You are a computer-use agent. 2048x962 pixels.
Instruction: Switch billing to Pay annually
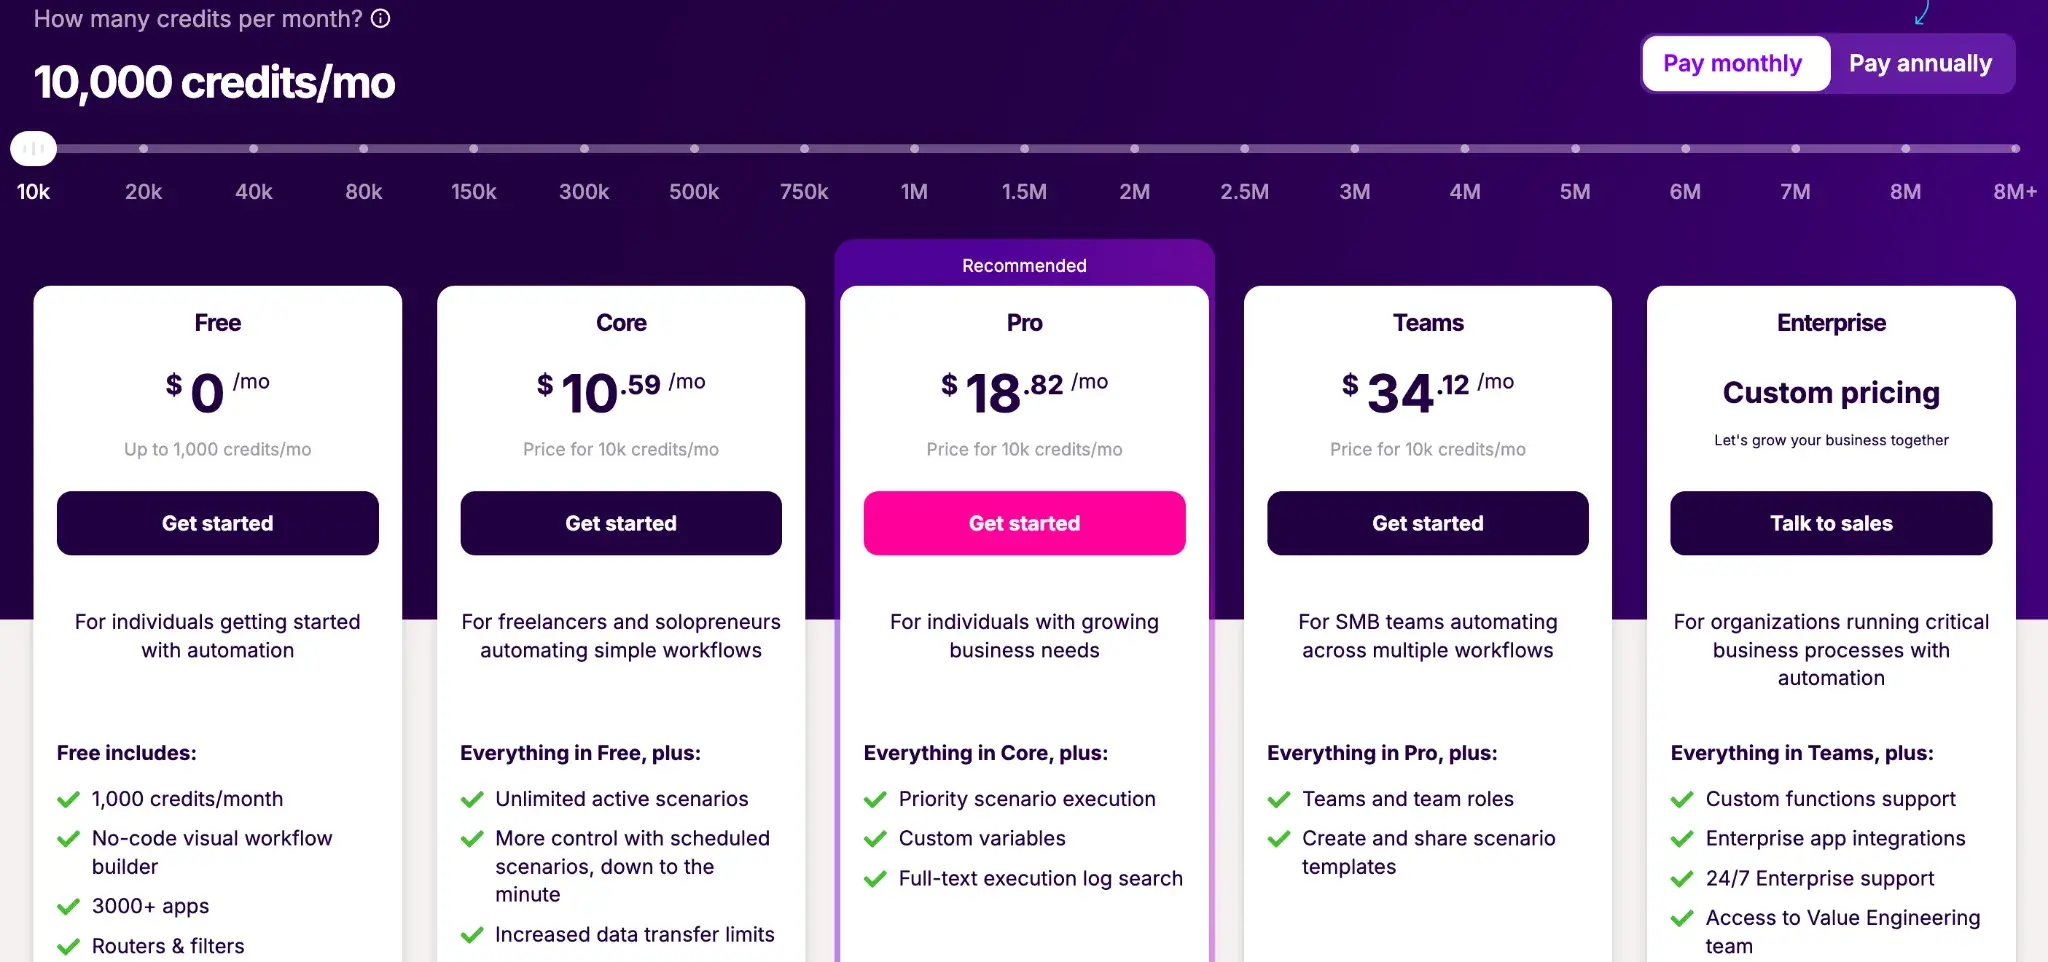coord(1920,64)
